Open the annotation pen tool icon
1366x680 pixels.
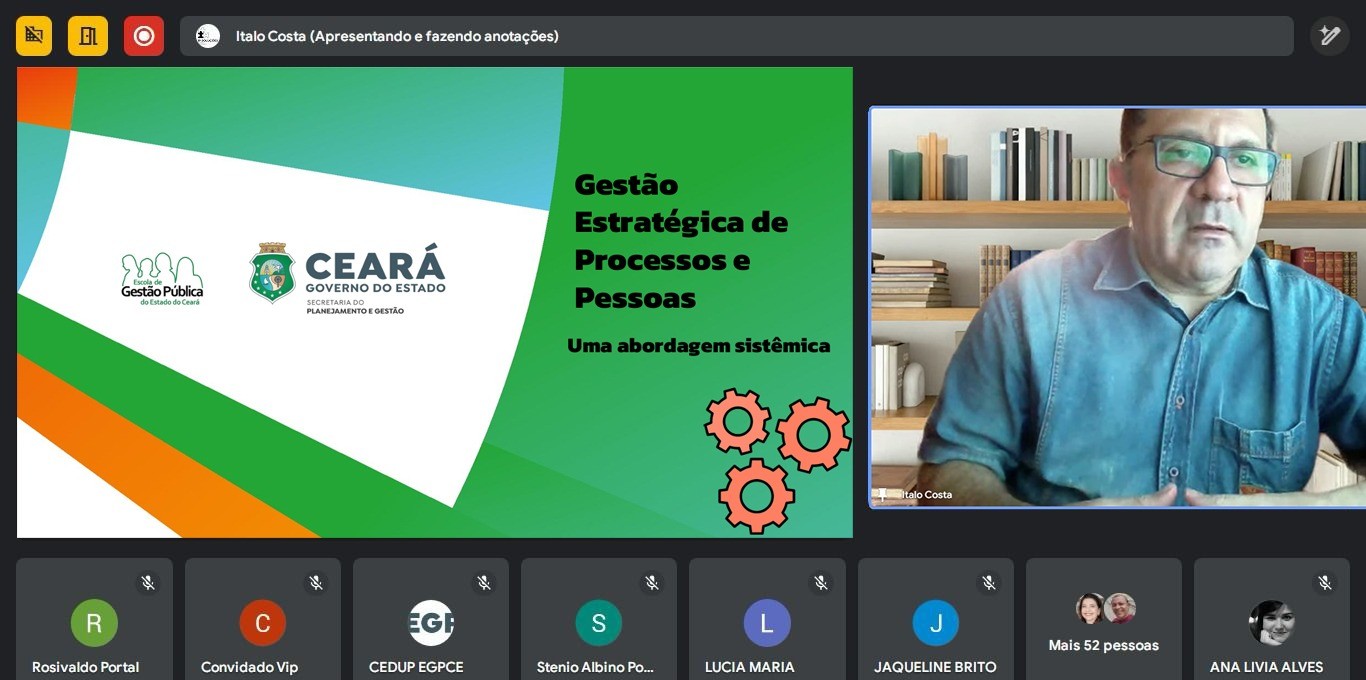pos(1329,36)
